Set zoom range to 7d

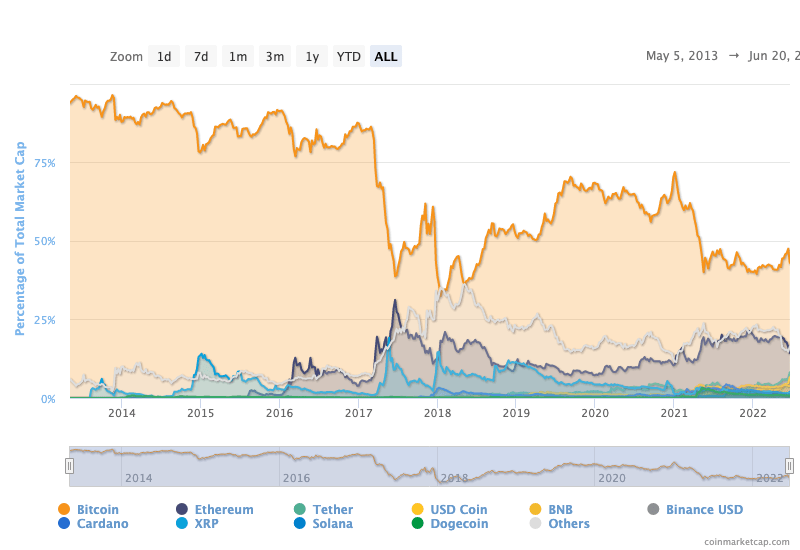pos(201,57)
